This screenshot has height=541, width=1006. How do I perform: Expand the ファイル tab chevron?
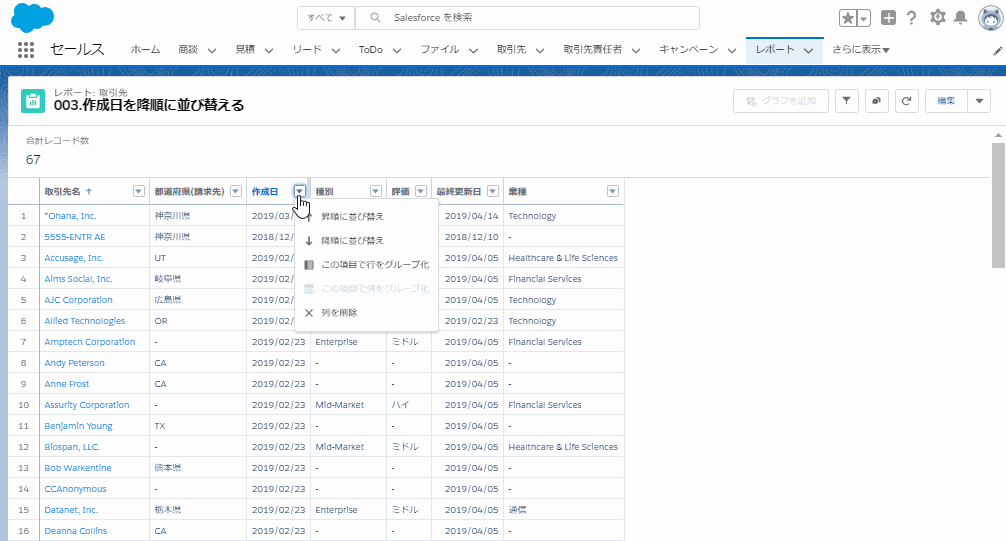[x=473, y=50]
